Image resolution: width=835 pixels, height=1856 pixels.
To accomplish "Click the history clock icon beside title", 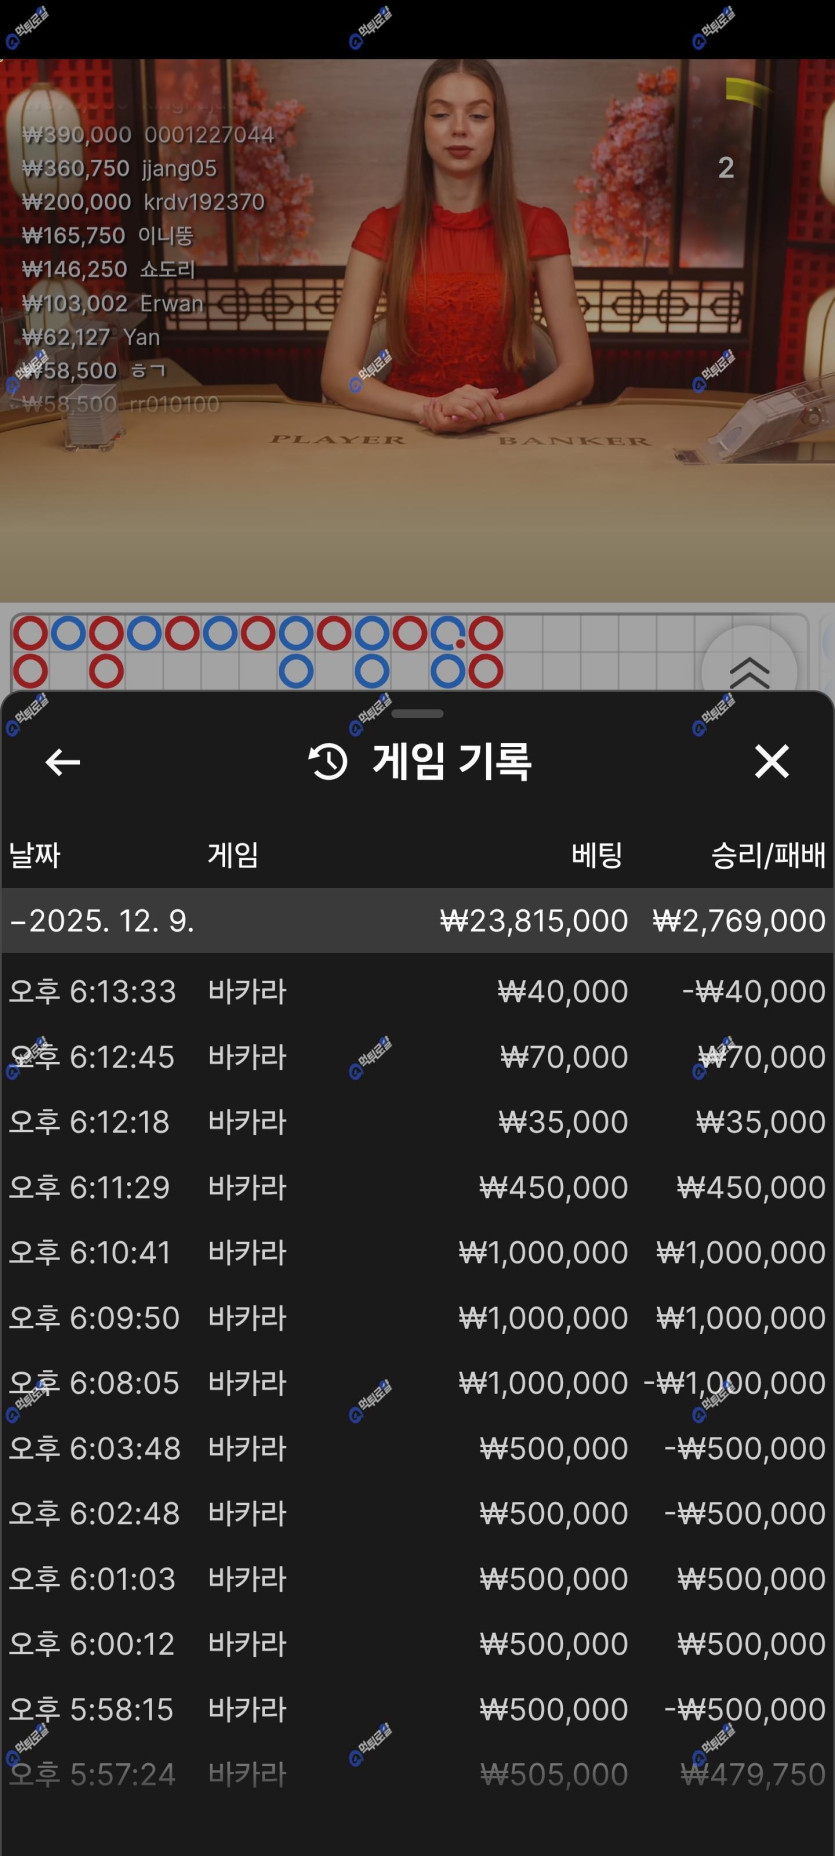I will [328, 762].
